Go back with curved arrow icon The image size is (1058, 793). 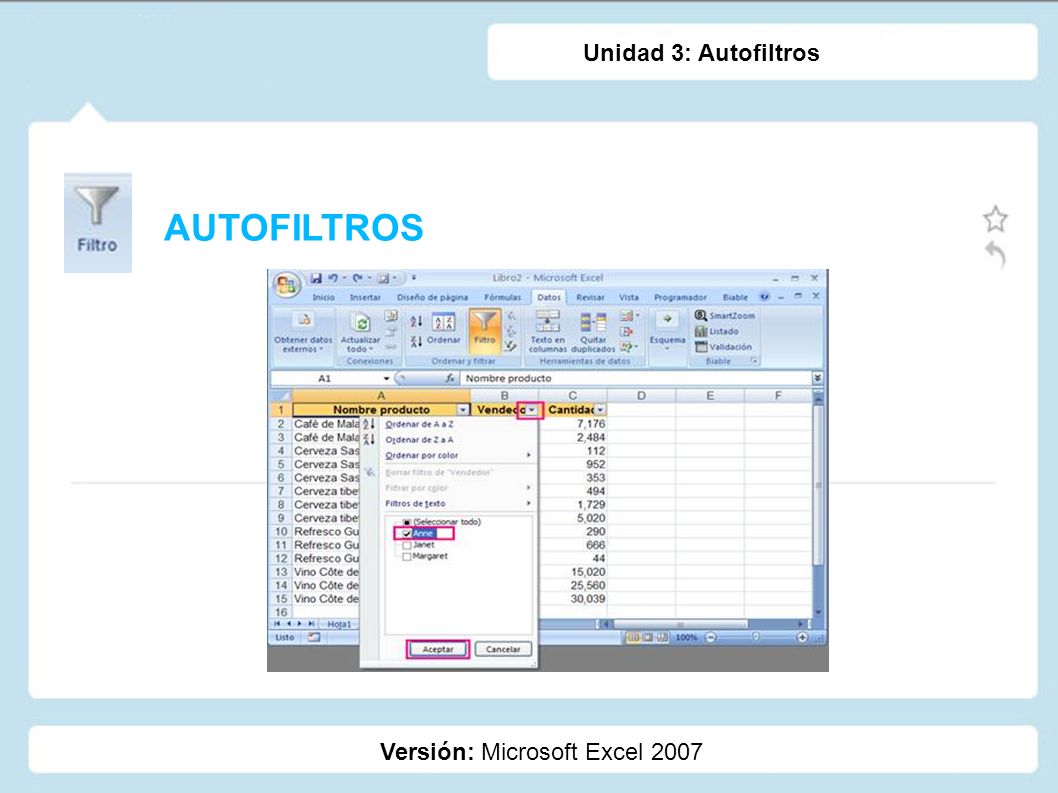[x=995, y=255]
